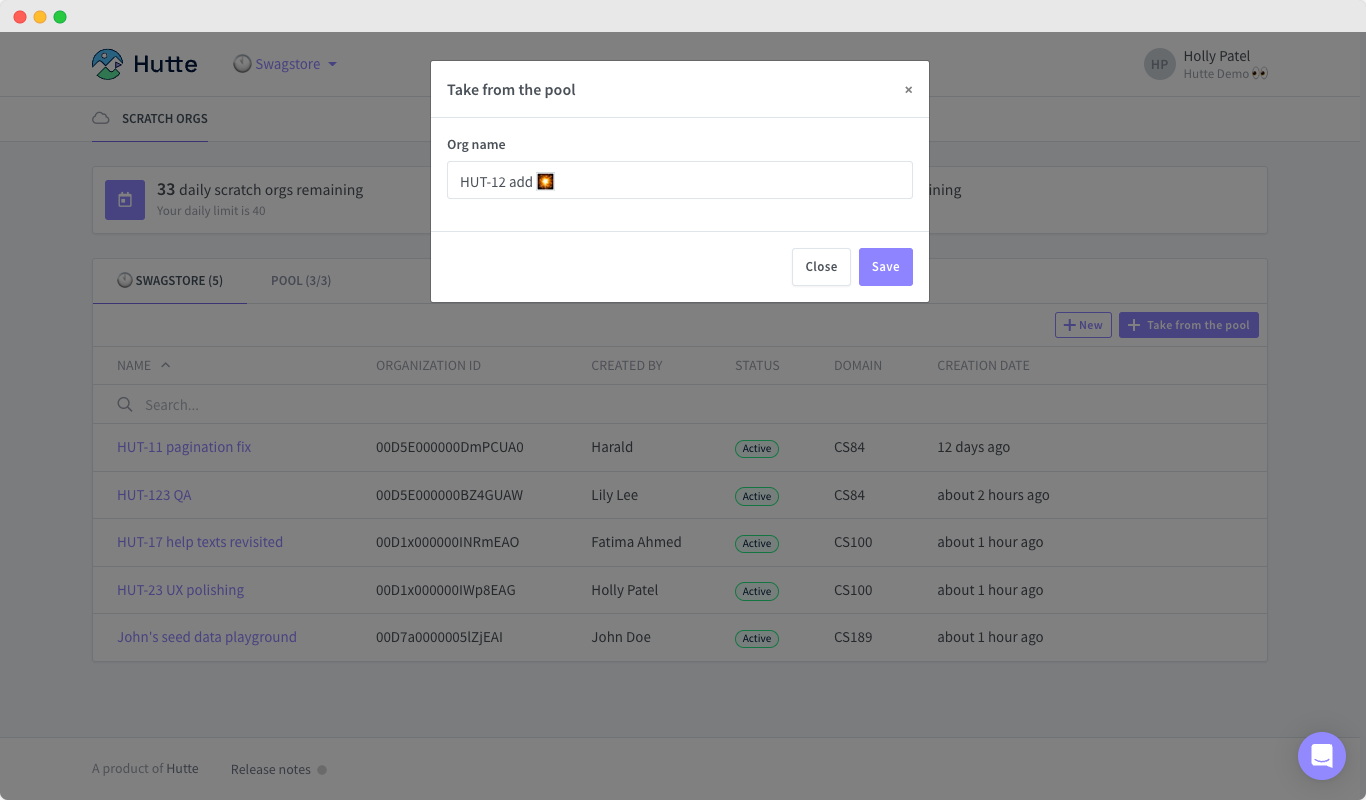Screen dimensions: 1366x800
Task: Sort by Name using the caret arrow
Action: (166, 365)
